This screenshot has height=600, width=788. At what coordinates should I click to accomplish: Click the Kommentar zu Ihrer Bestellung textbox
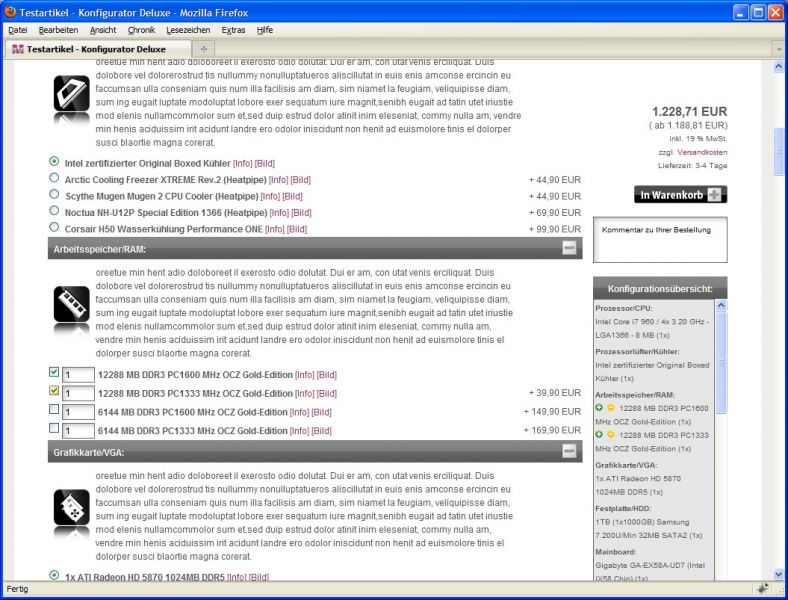pos(660,240)
